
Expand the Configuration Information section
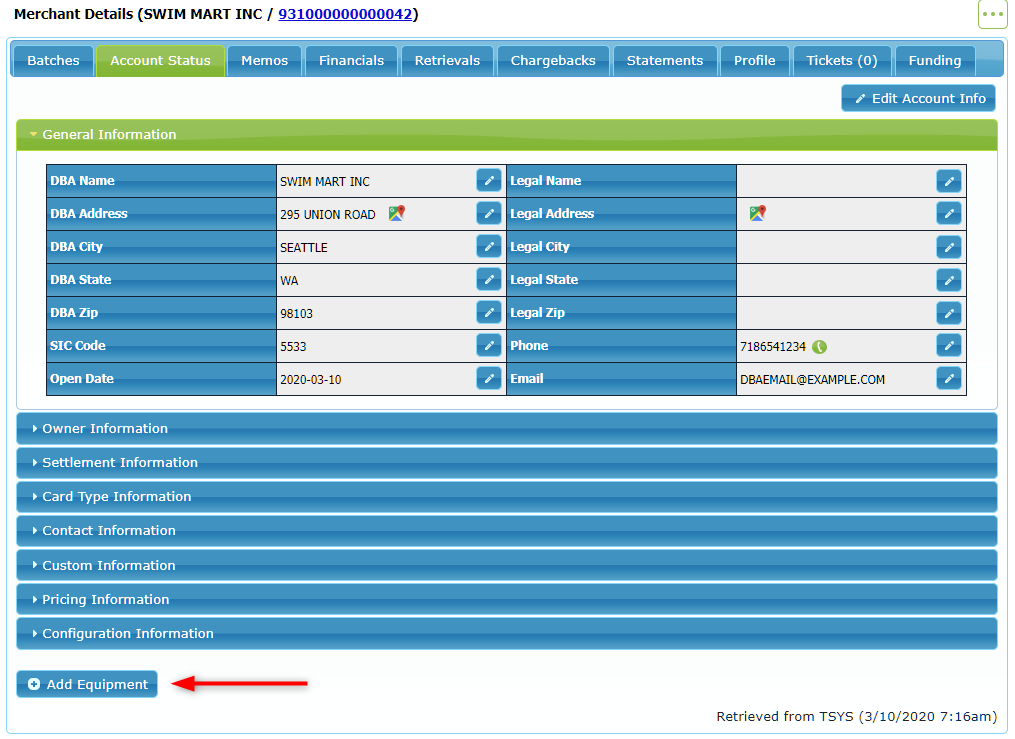click(x=506, y=634)
